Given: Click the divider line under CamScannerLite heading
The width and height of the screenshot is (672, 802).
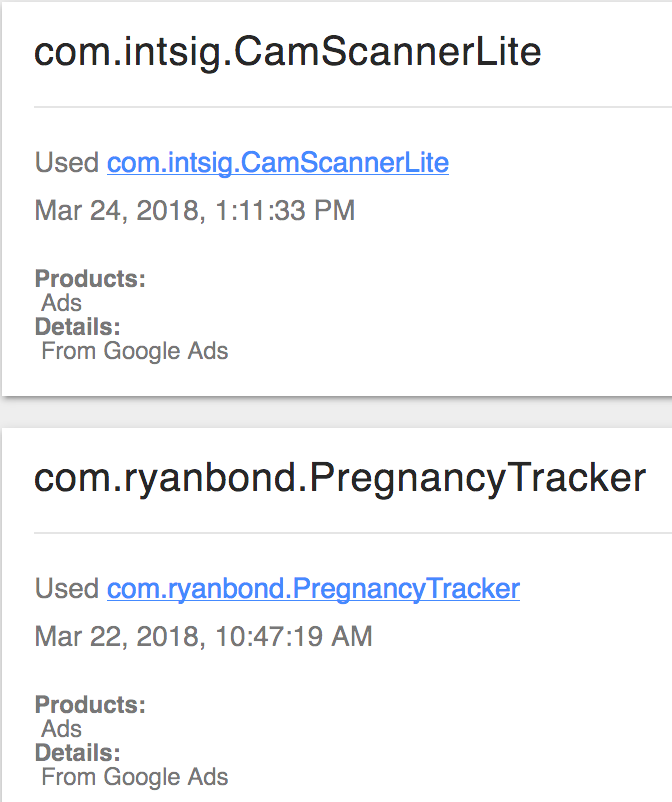Looking at the screenshot, I should (x=353, y=107).
